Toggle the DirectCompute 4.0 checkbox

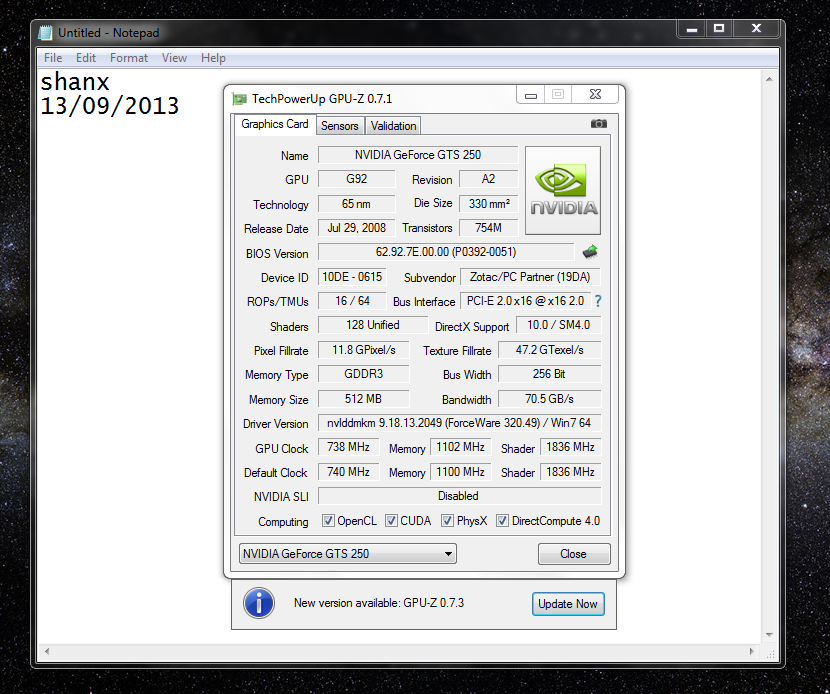pos(502,521)
